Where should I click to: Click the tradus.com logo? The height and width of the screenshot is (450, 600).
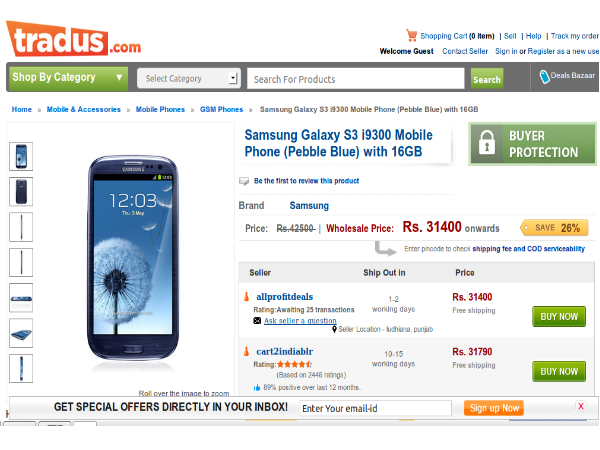[x=74, y=38]
